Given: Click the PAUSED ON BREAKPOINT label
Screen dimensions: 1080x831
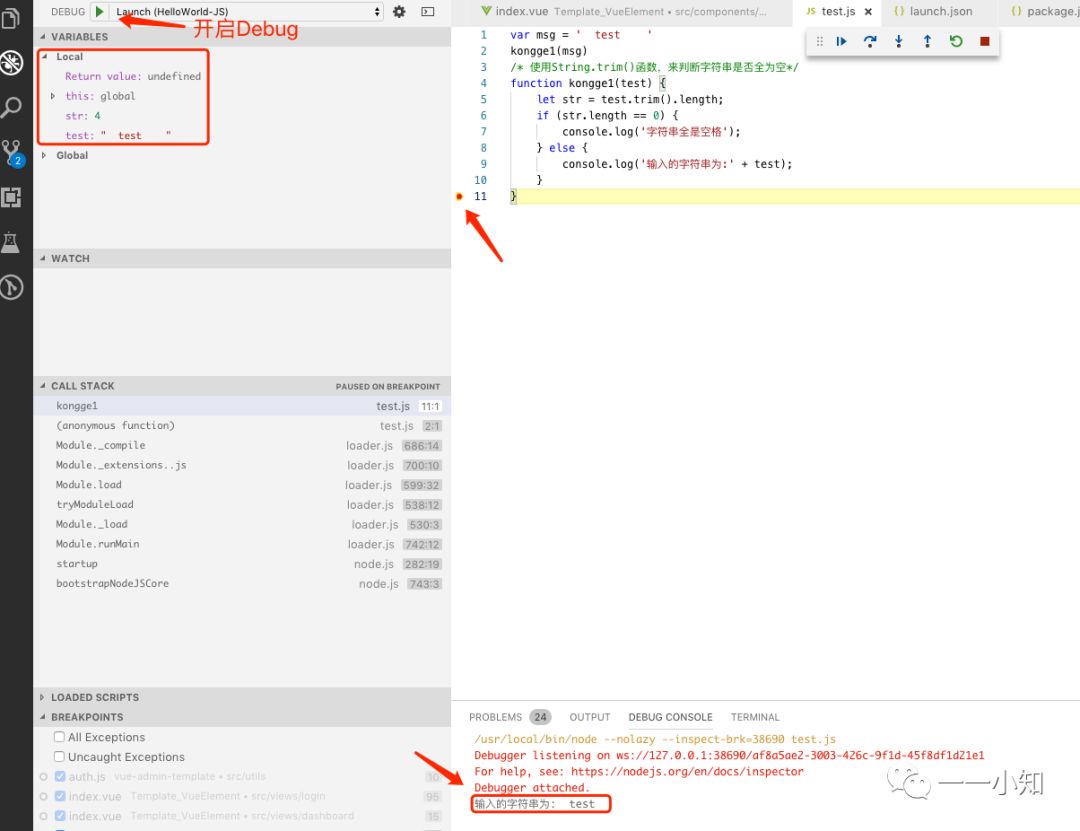Looking at the screenshot, I should coord(387,387).
